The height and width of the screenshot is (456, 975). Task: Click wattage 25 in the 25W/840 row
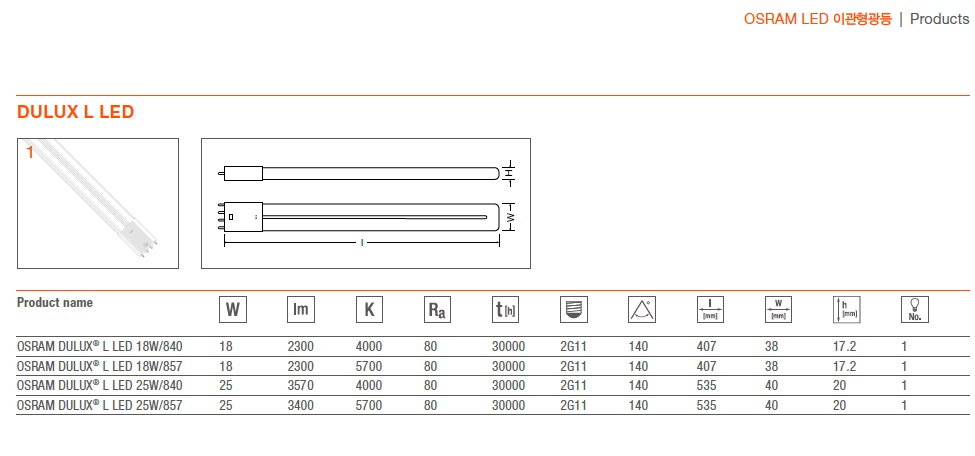(226, 386)
